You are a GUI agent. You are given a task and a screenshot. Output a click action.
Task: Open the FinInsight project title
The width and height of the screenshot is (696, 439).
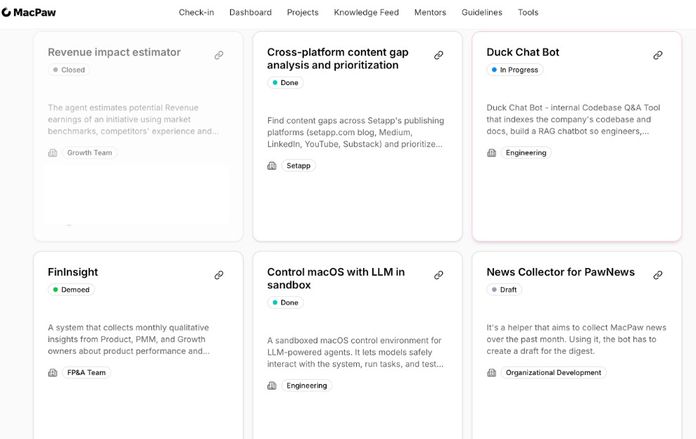coord(73,272)
